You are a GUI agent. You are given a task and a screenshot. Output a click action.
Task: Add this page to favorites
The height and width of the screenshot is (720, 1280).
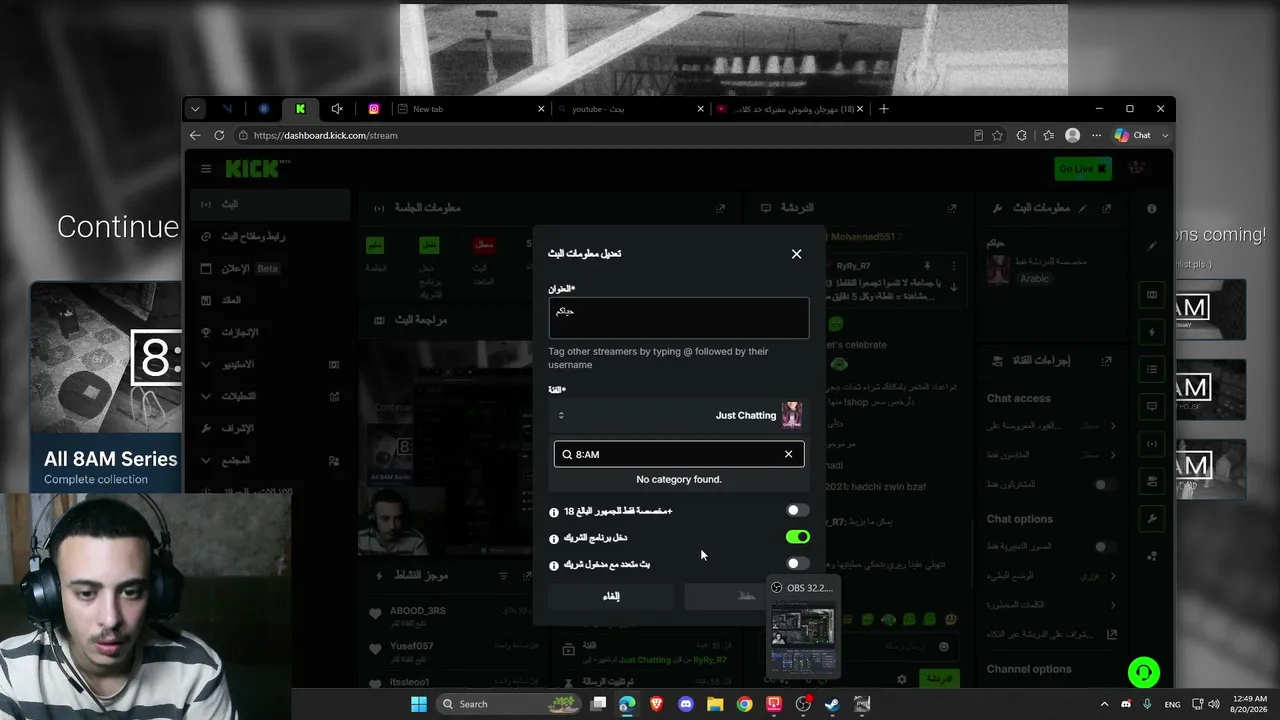pos(997,135)
